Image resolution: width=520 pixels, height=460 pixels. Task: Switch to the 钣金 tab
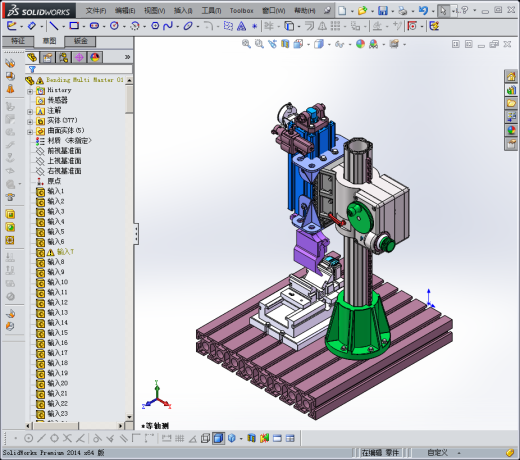click(80, 41)
